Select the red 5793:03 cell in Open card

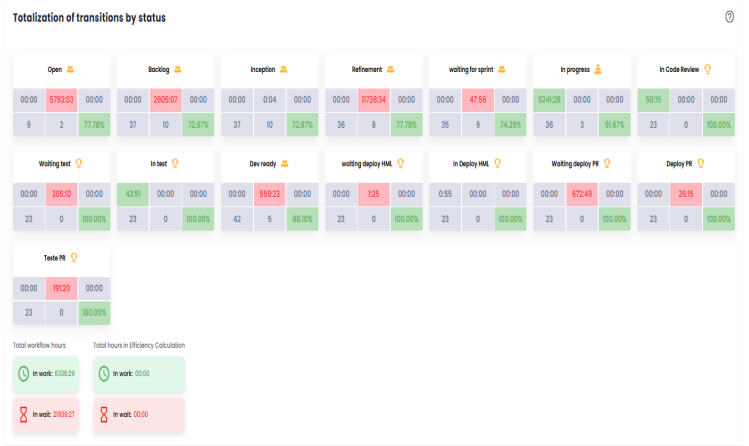62,99
